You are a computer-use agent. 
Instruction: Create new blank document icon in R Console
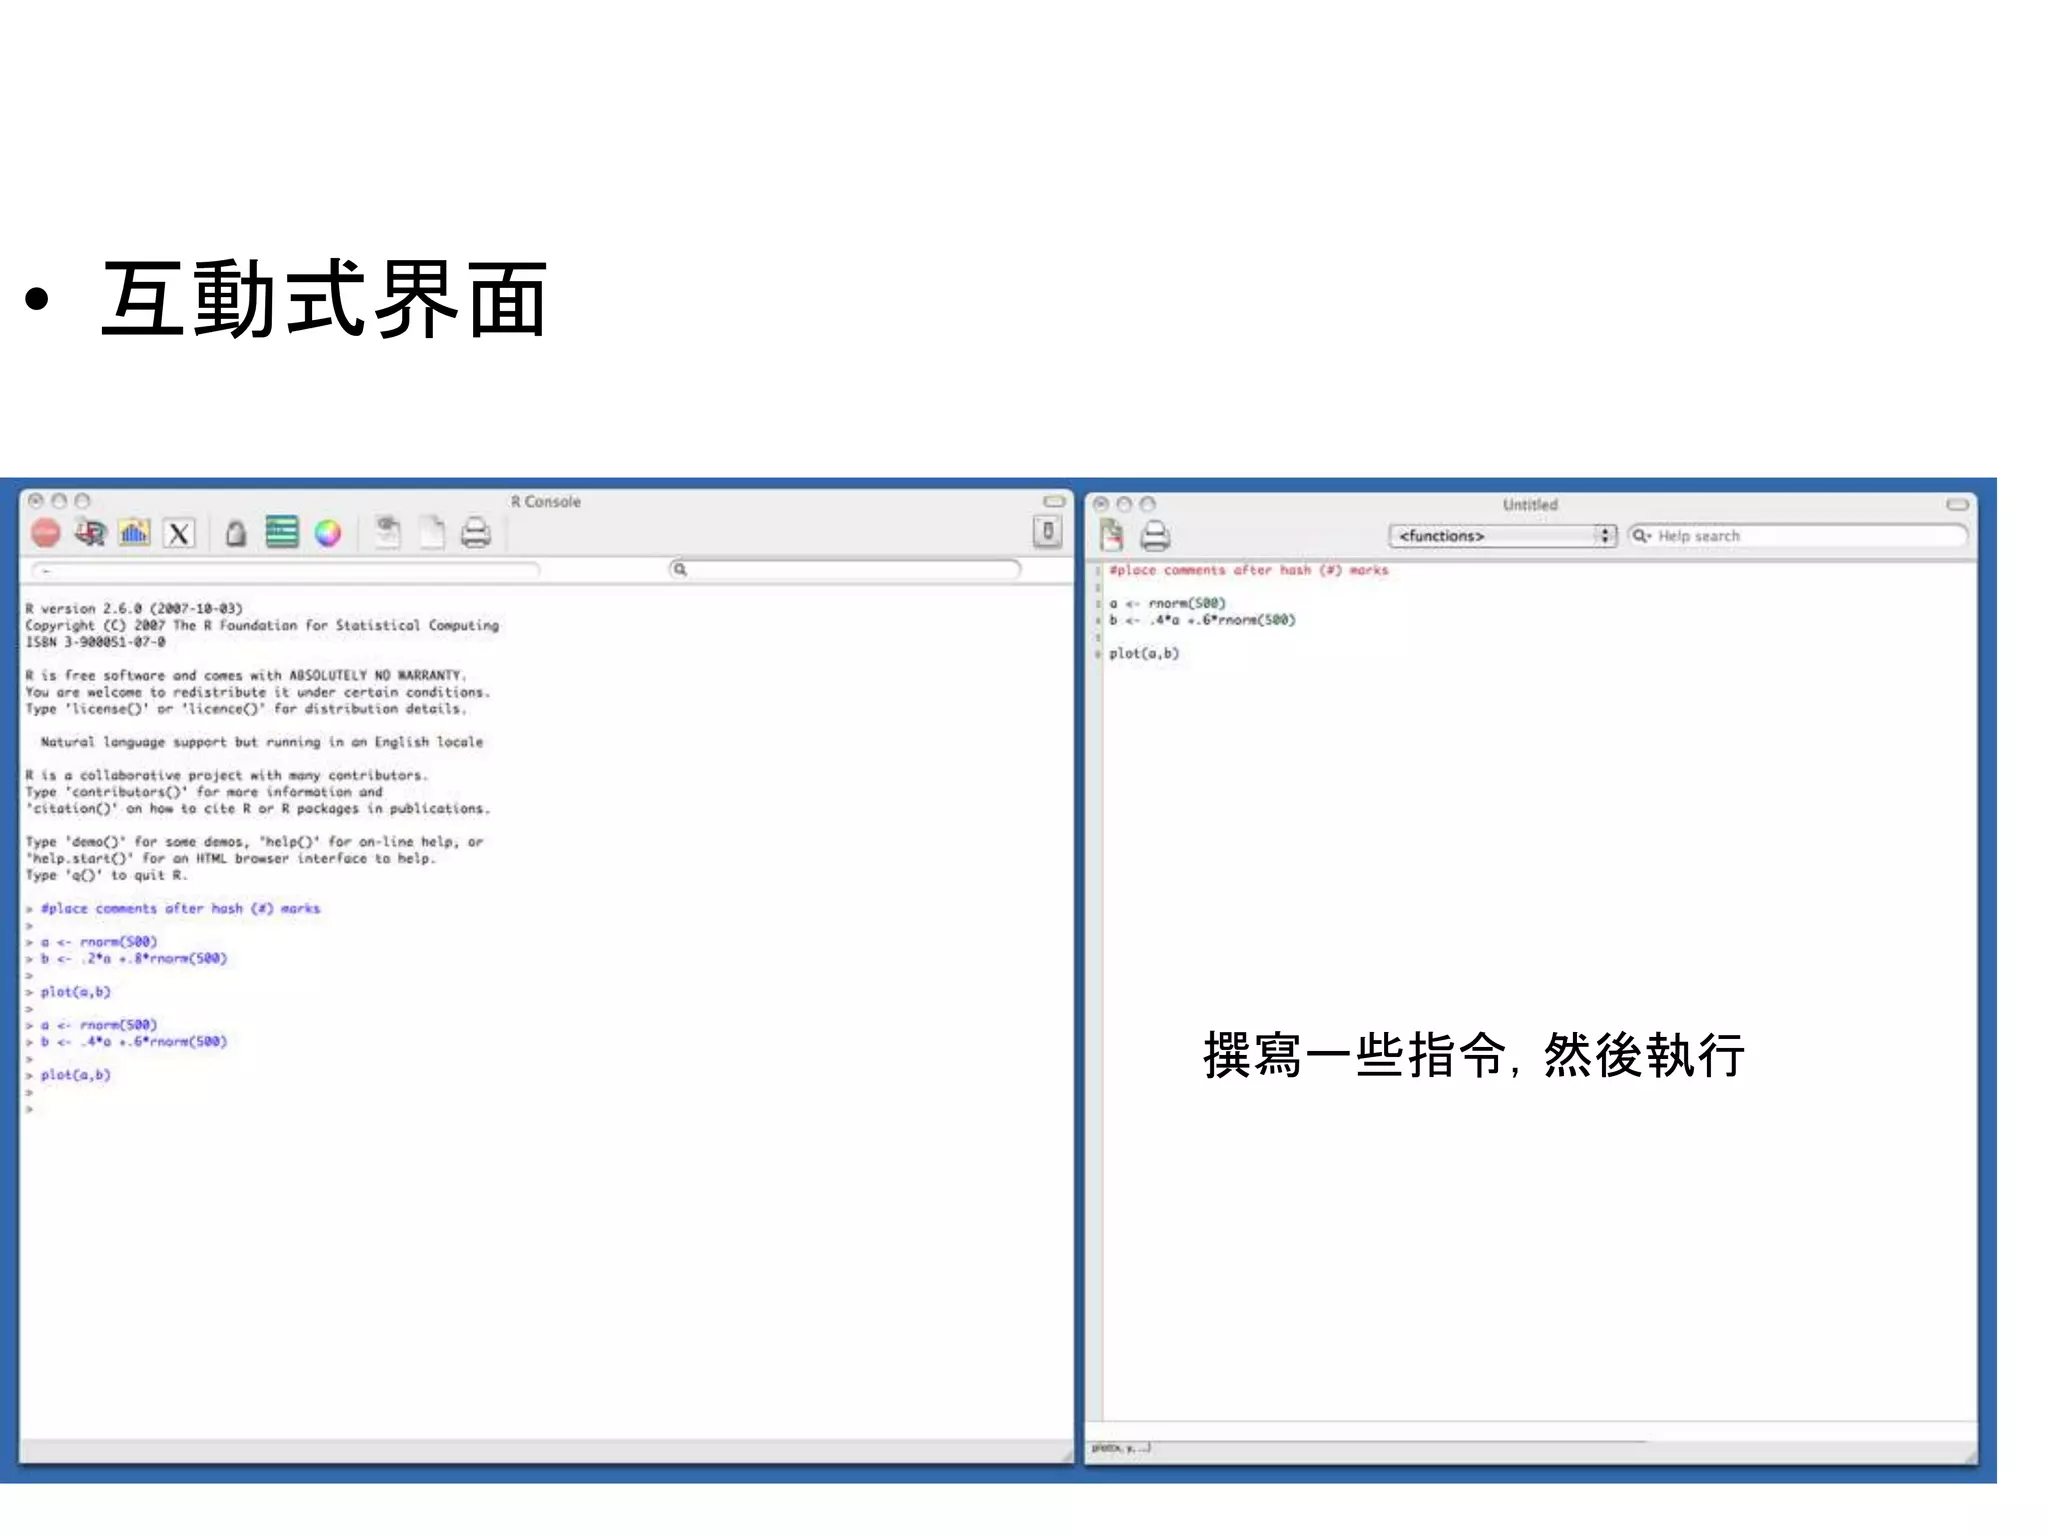pyautogui.click(x=432, y=532)
